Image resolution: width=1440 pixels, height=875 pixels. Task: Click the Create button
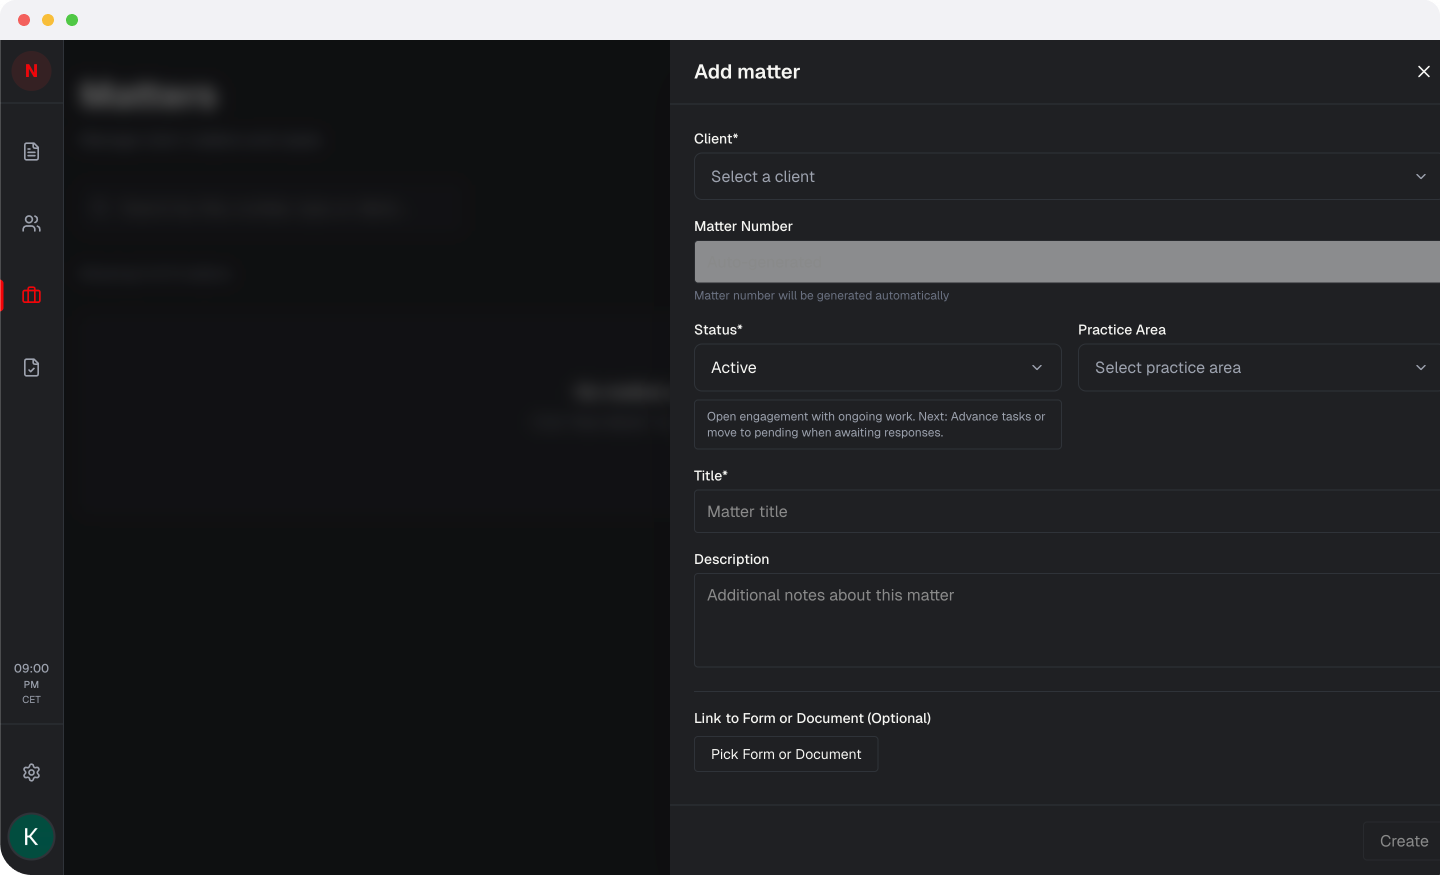1403,841
